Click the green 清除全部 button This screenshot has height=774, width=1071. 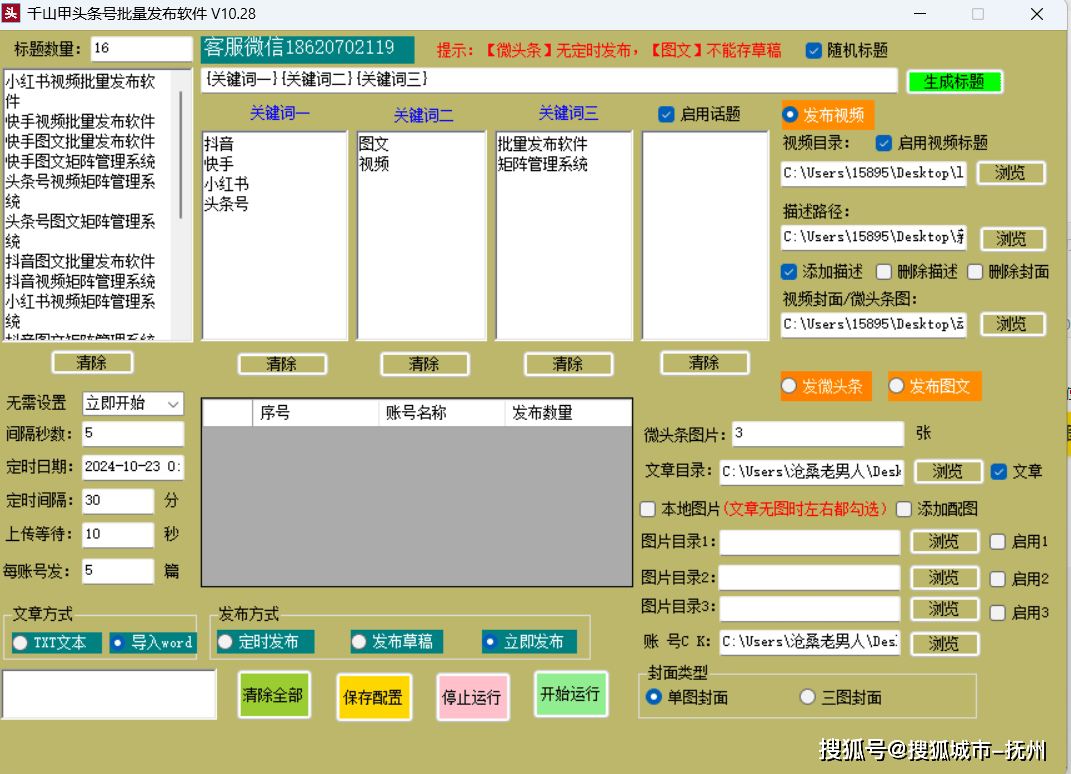click(273, 695)
